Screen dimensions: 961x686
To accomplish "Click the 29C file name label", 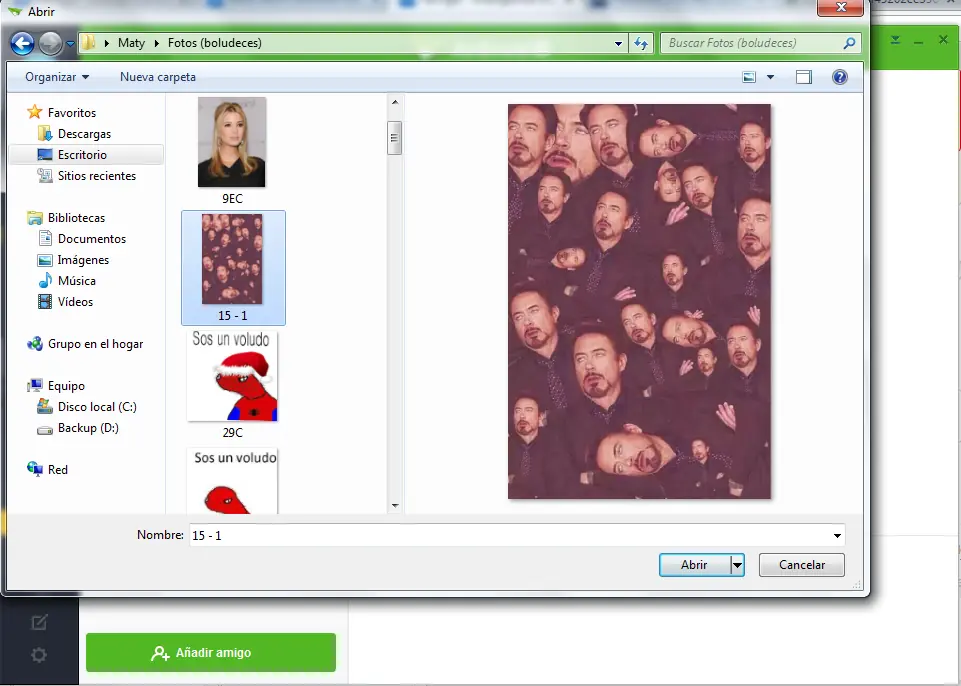I will pos(232,433).
